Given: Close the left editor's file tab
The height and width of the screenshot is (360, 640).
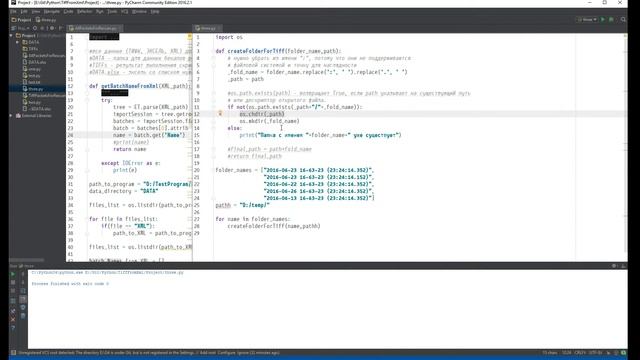Looking at the screenshot, I should pyautogui.click(x=120, y=28).
